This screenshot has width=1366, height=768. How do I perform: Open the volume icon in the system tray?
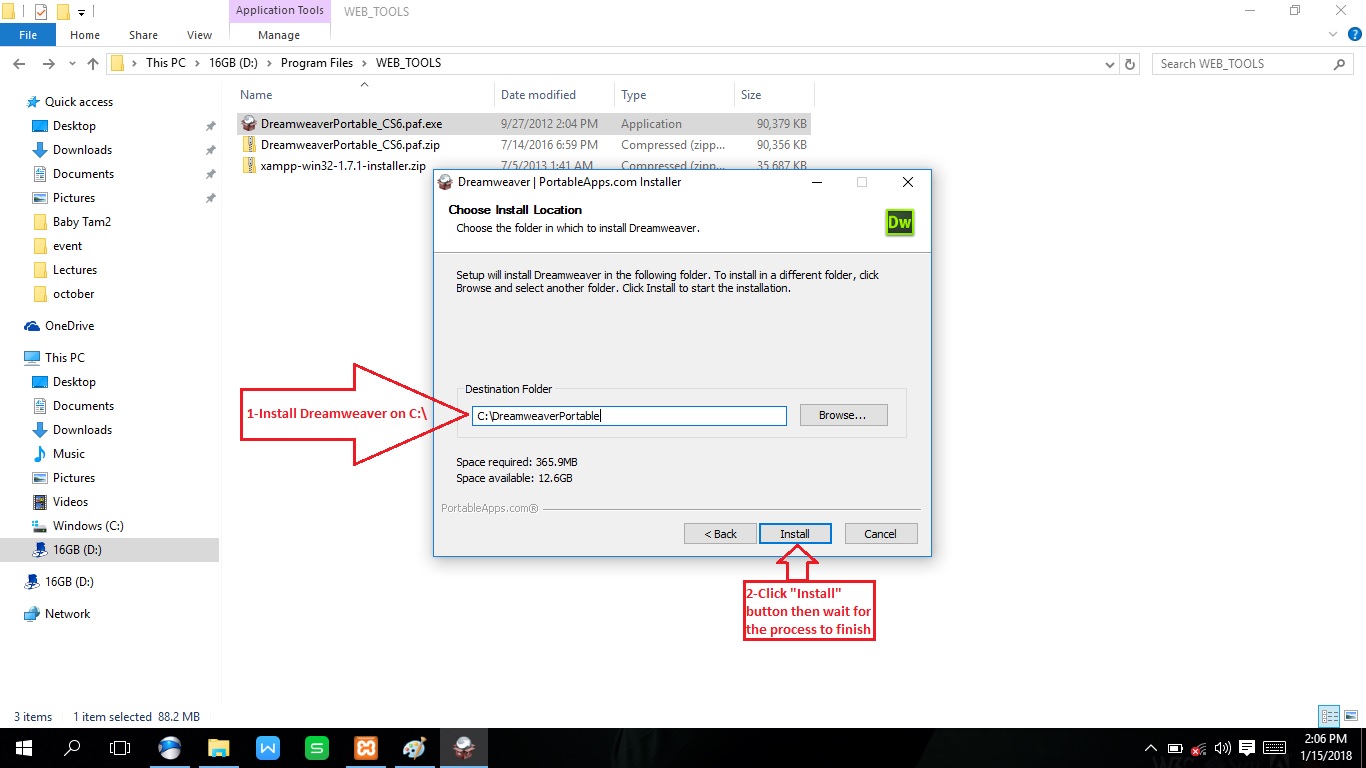[x=1222, y=748]
